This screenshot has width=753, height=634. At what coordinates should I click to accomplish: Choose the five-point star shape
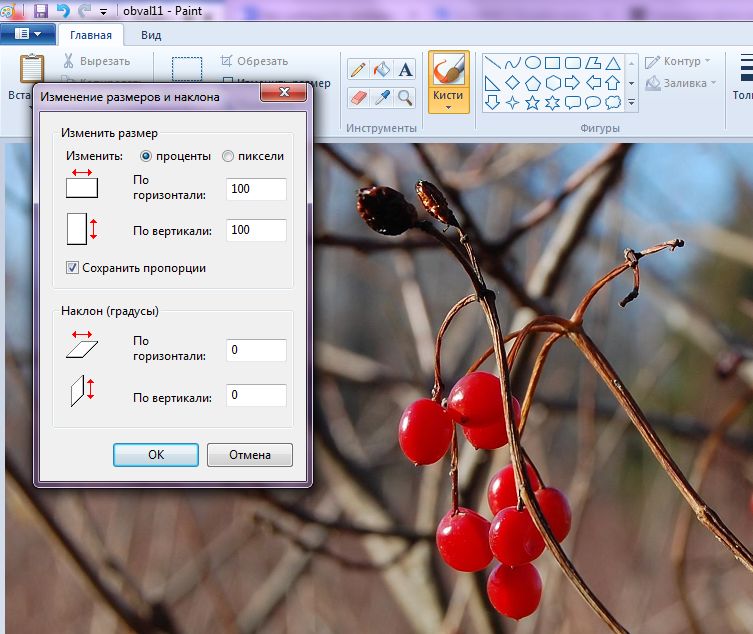coord(532,102)
